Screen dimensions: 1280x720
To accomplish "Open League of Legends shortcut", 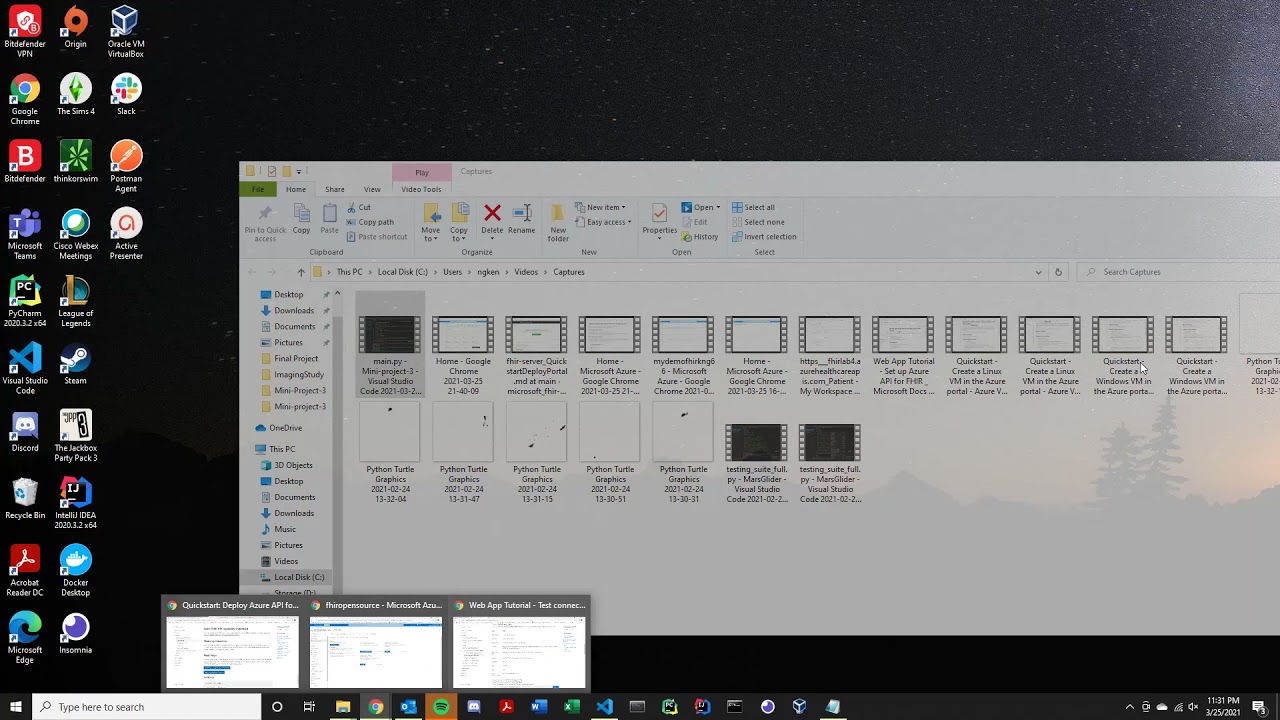I will coord(75,300).
